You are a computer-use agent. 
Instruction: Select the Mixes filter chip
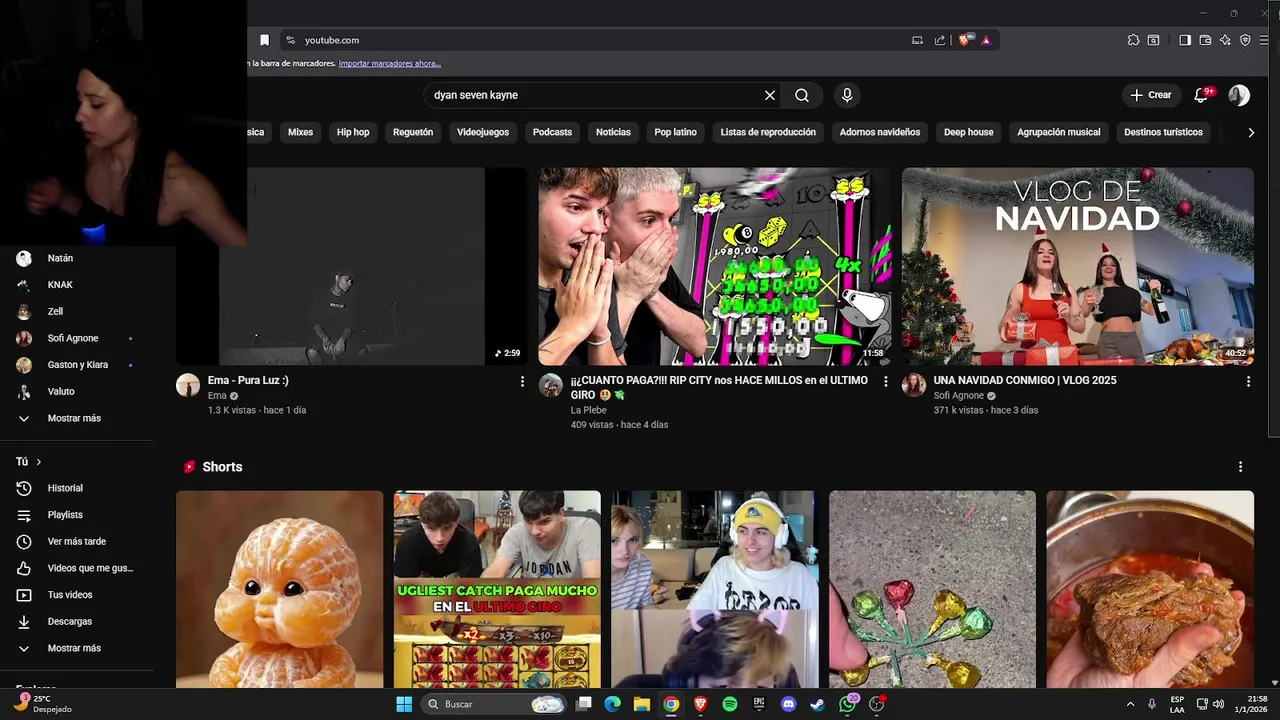pos(300,132)
